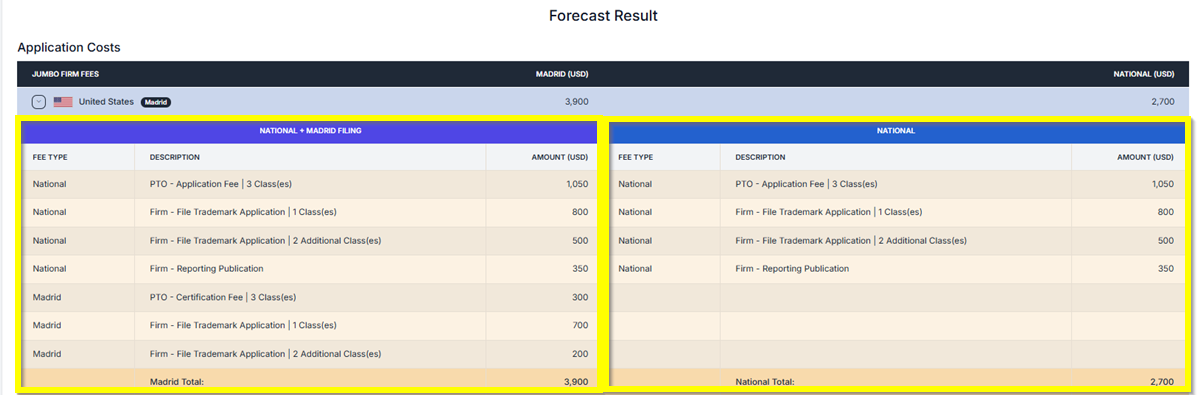Click the Madrid 700 firm filing amount
This screenshot has width=1200, height=395.
580,325
